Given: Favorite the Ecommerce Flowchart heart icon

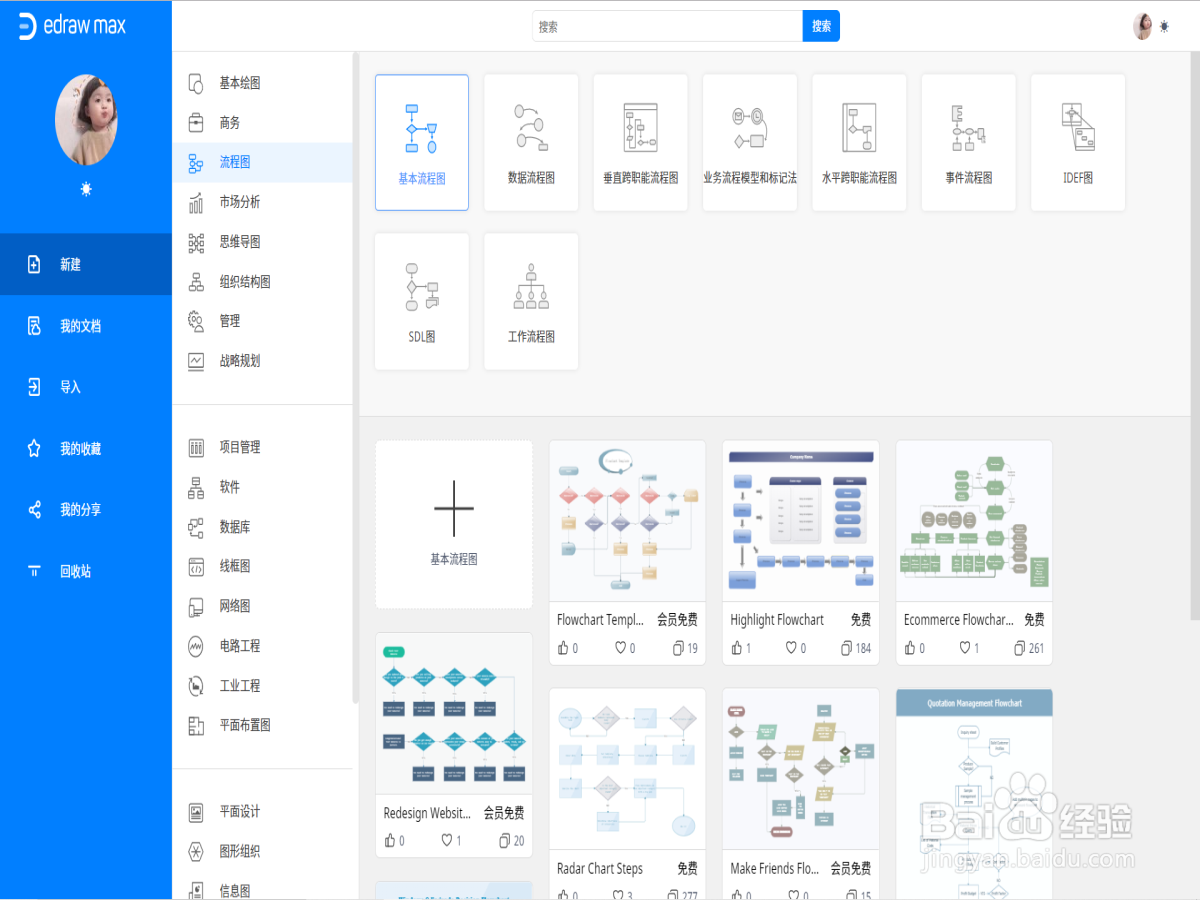Looking at the screenshot, I should pos(967,648).
